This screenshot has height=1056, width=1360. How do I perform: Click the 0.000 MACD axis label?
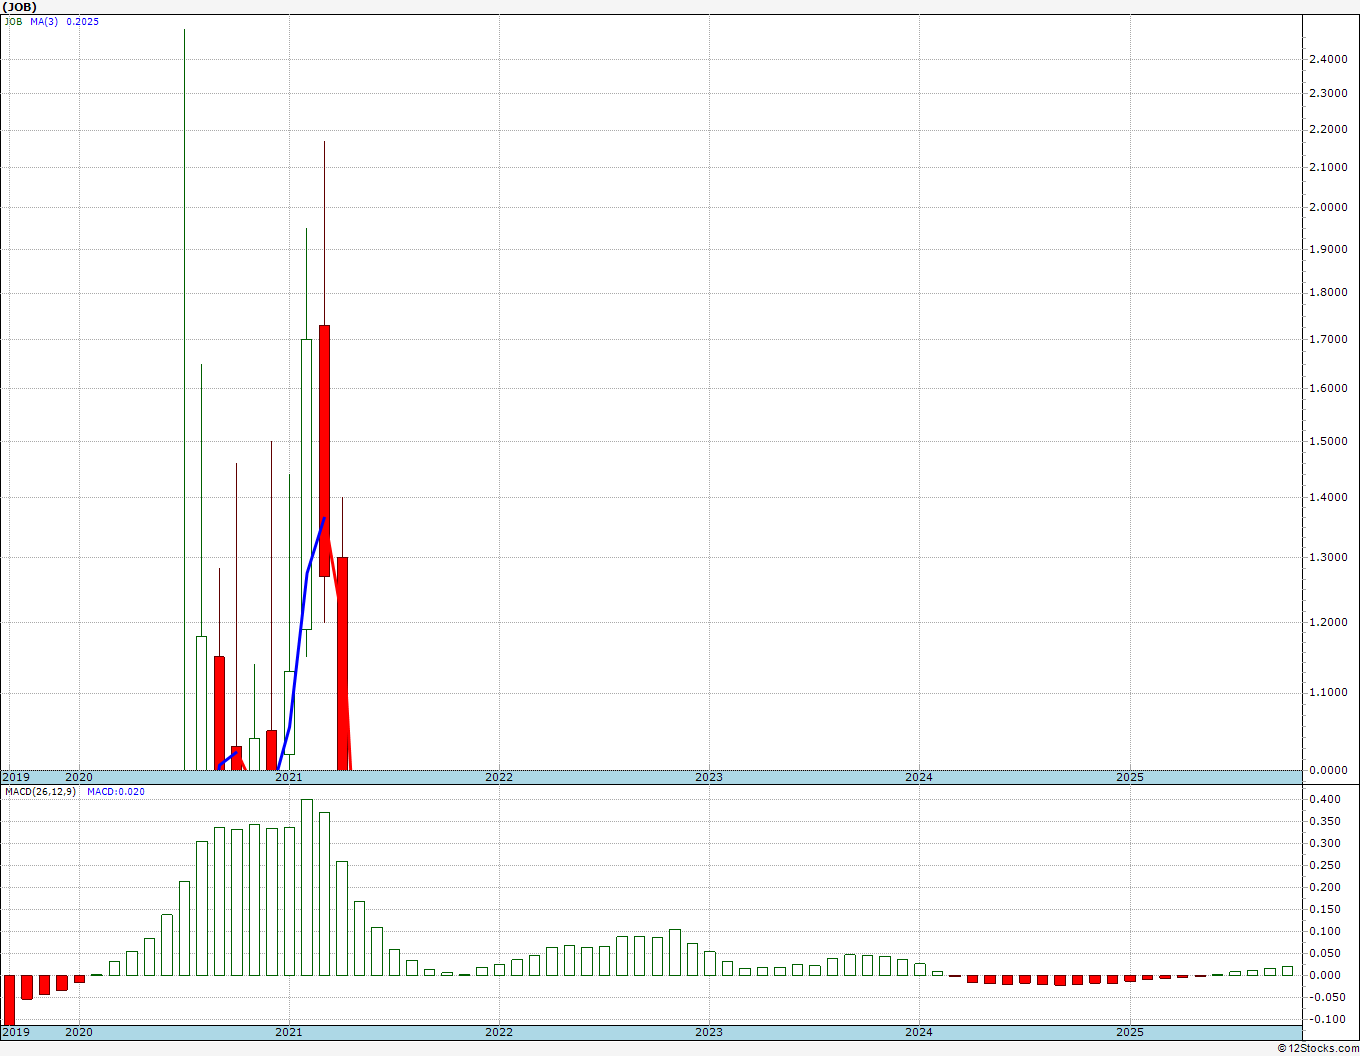coord(1325,976)
